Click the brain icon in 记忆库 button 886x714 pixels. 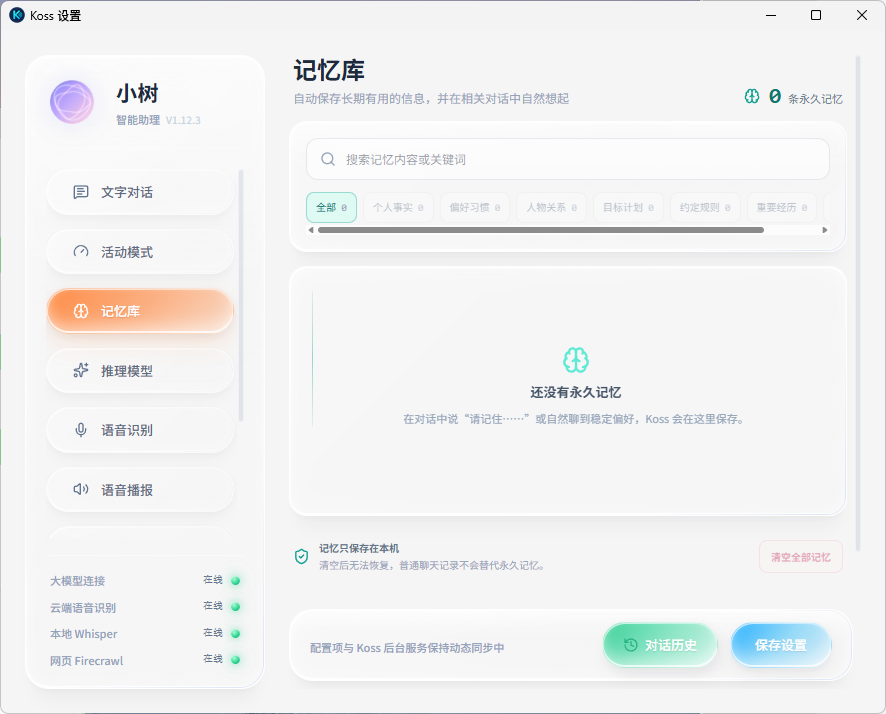81,311
